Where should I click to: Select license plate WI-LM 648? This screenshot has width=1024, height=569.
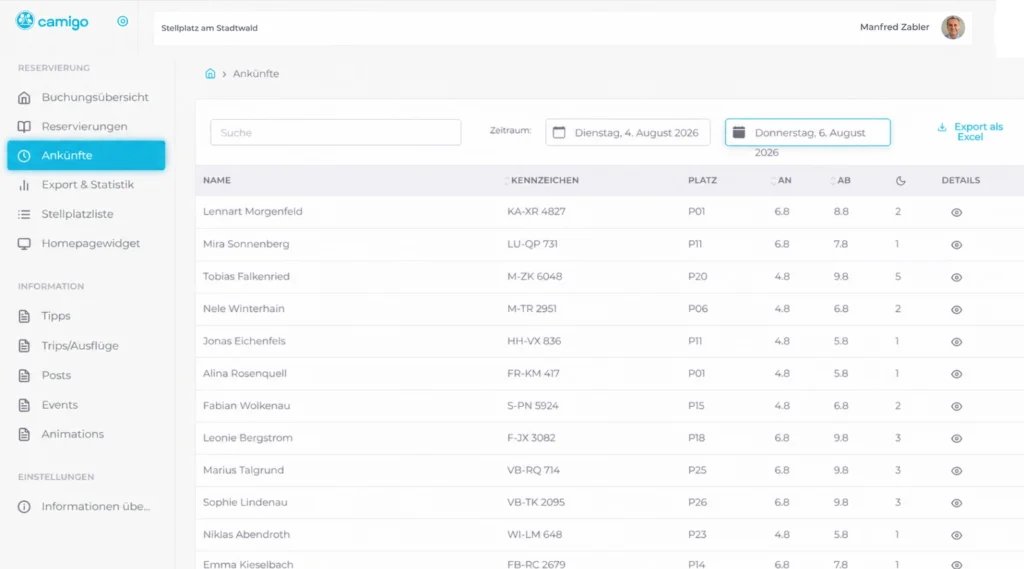point(534,534)
